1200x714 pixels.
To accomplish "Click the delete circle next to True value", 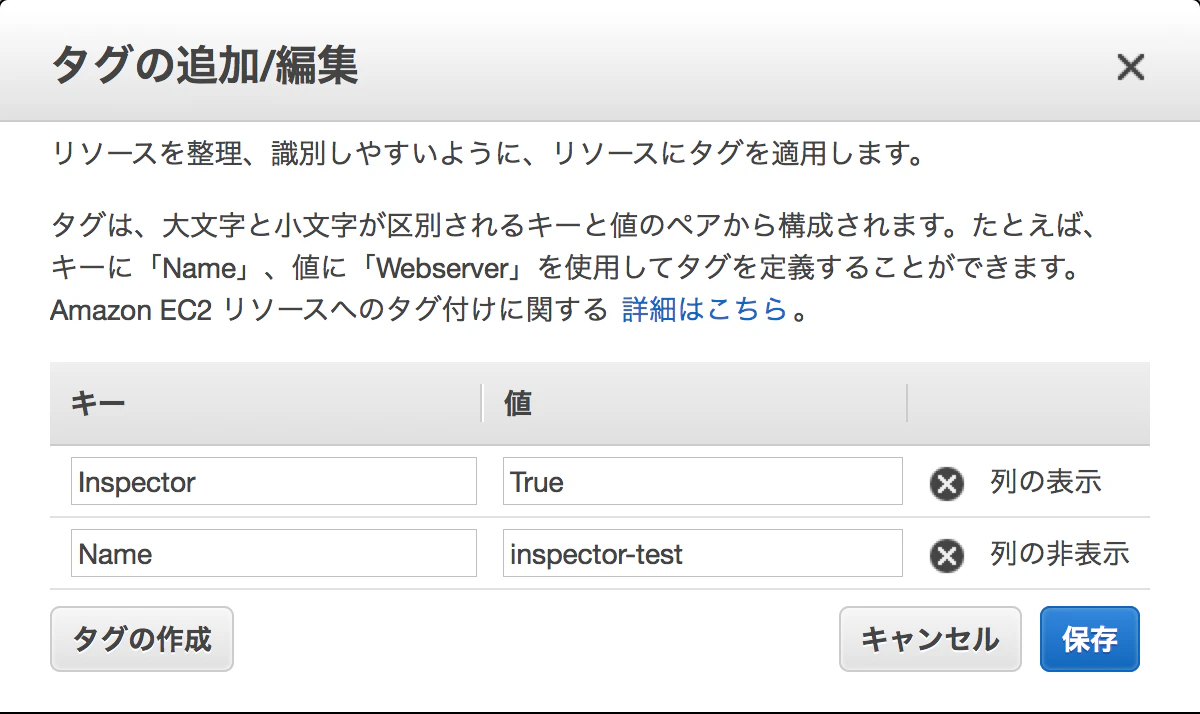I will tap(945, 481).
